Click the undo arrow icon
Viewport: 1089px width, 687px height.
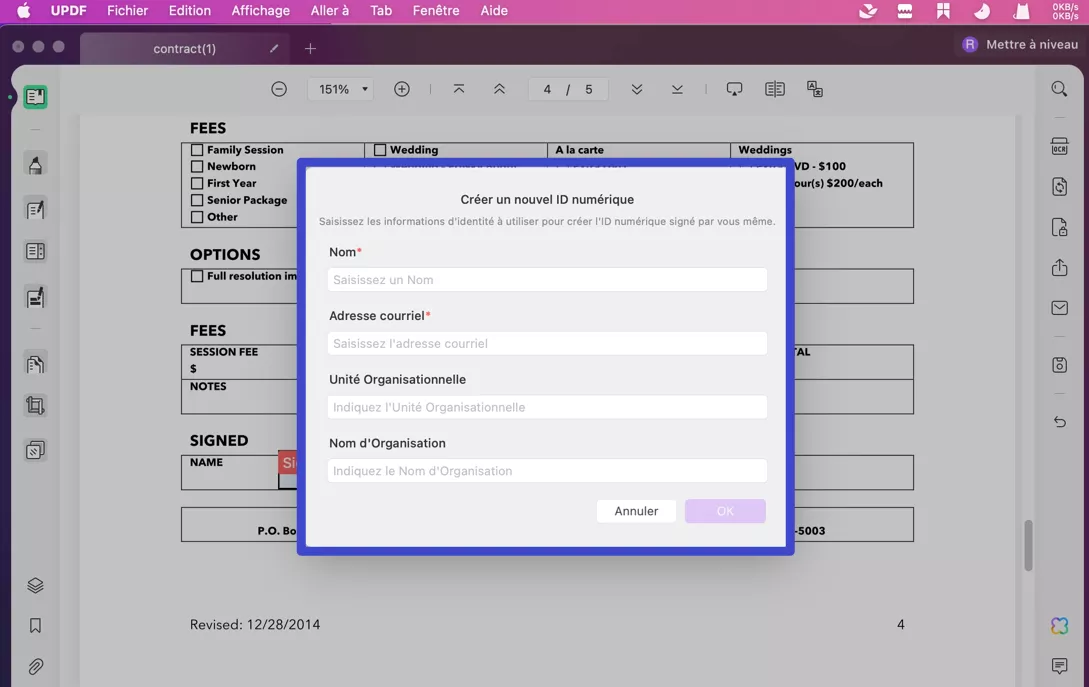click(1060, 422)
